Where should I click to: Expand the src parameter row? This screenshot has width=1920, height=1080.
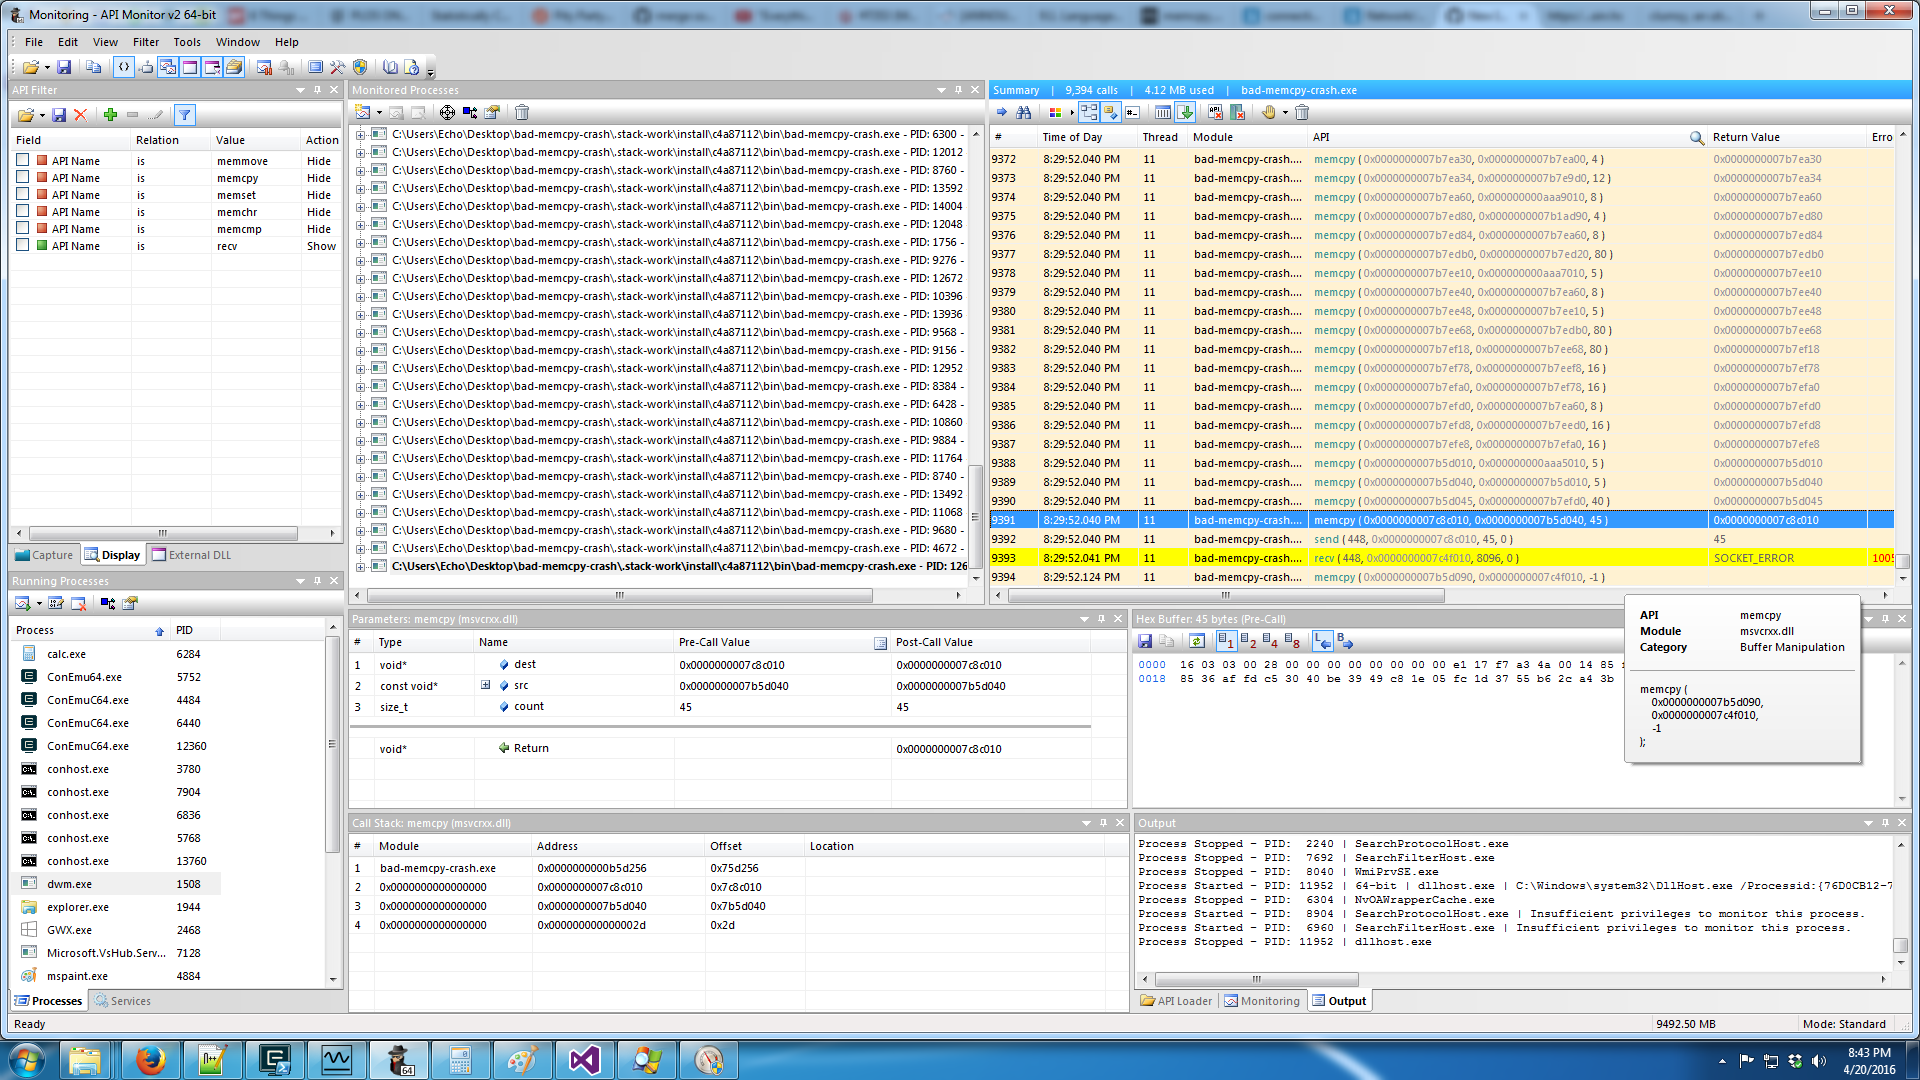[x=485, y=685]
